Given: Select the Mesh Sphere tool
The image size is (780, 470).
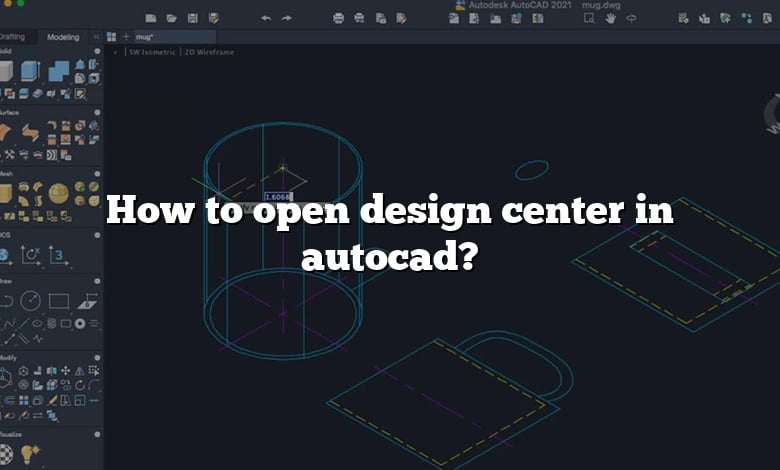Looking at the screenshot, I should coord(59,193).
